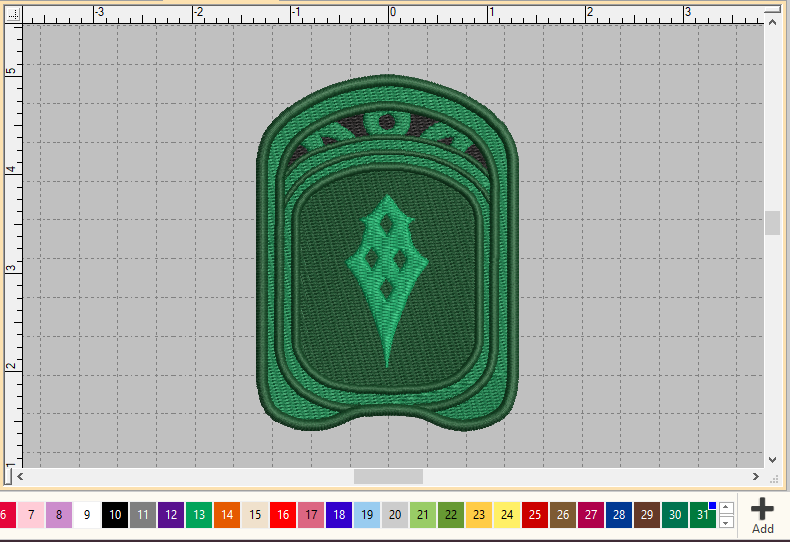Select color swatch 28 navy blue

tap(619, 515)
